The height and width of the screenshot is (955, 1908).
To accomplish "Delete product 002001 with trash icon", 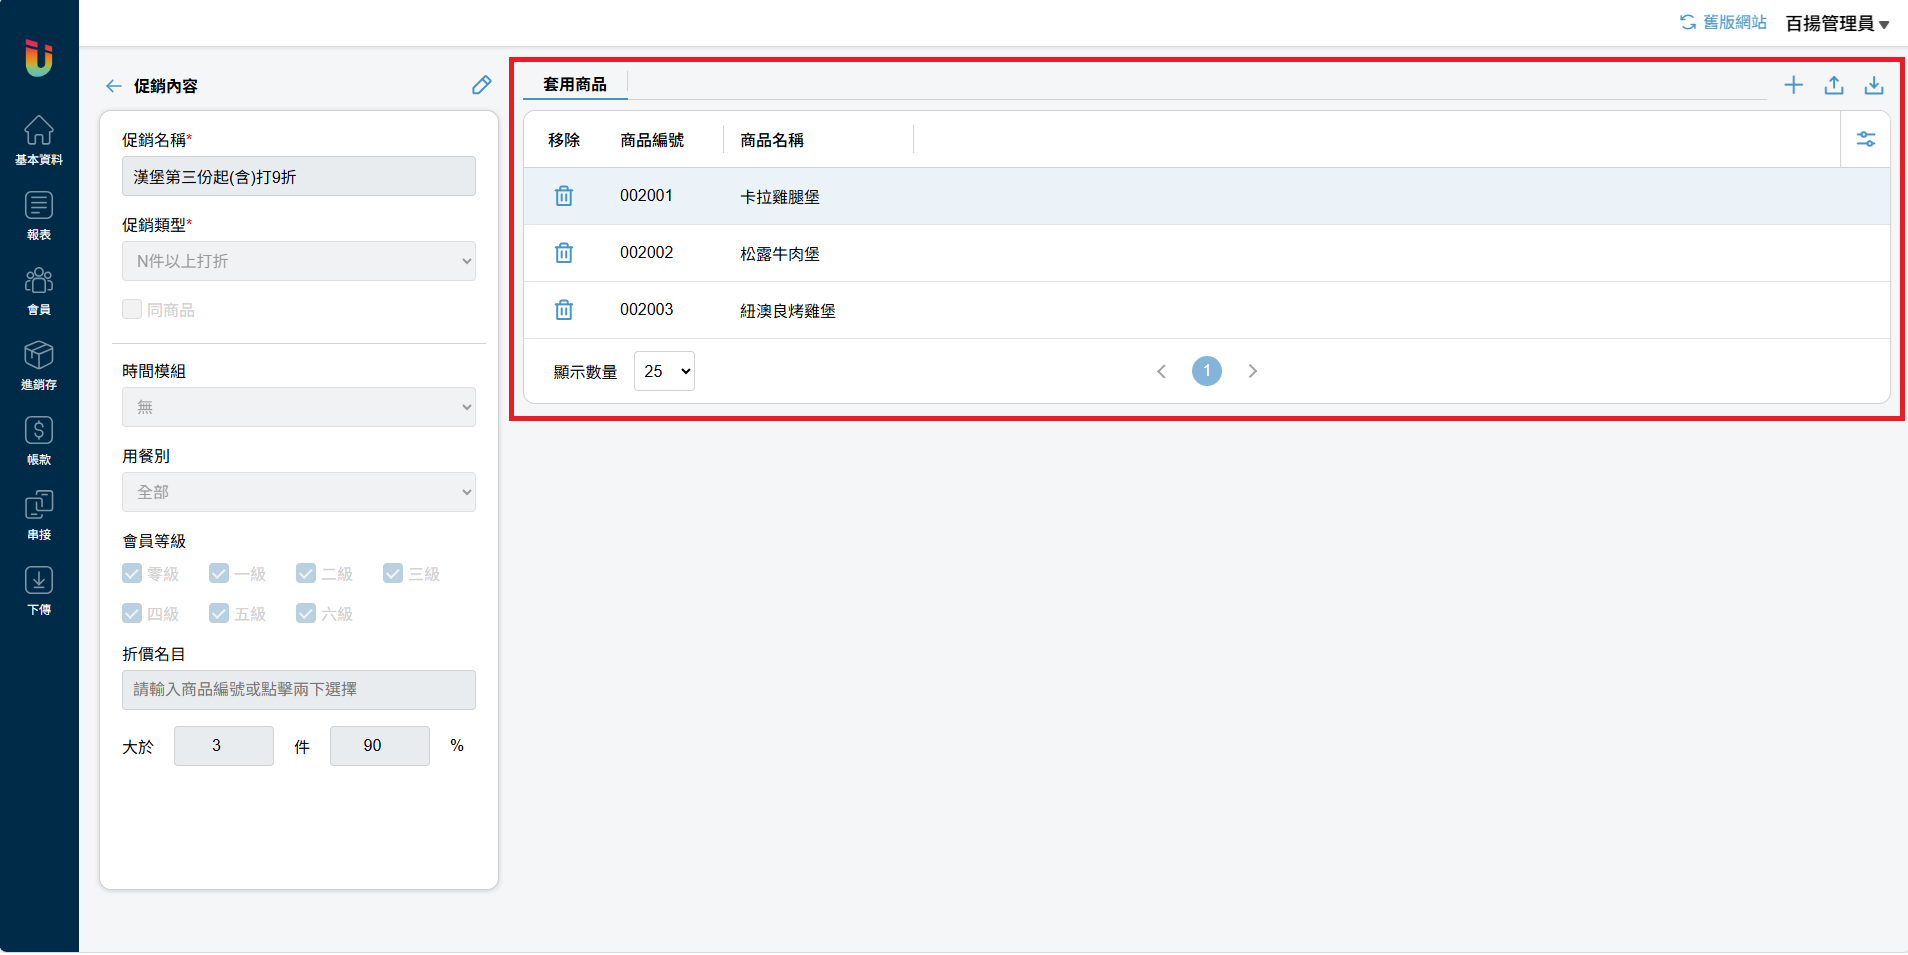I will [564, 196].
